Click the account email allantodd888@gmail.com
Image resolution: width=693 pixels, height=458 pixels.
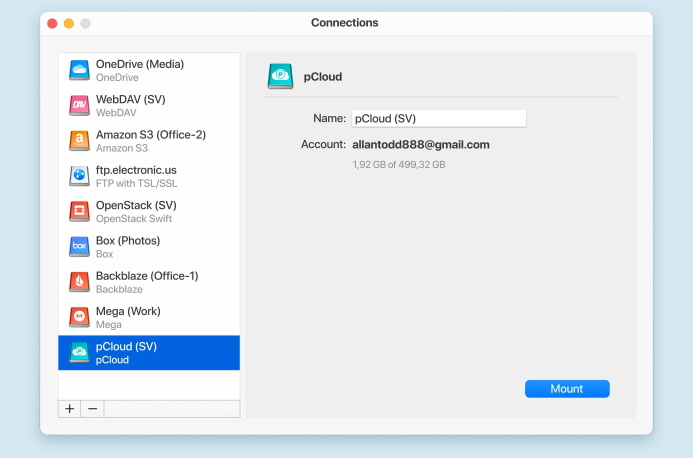(x=421, y=145)
